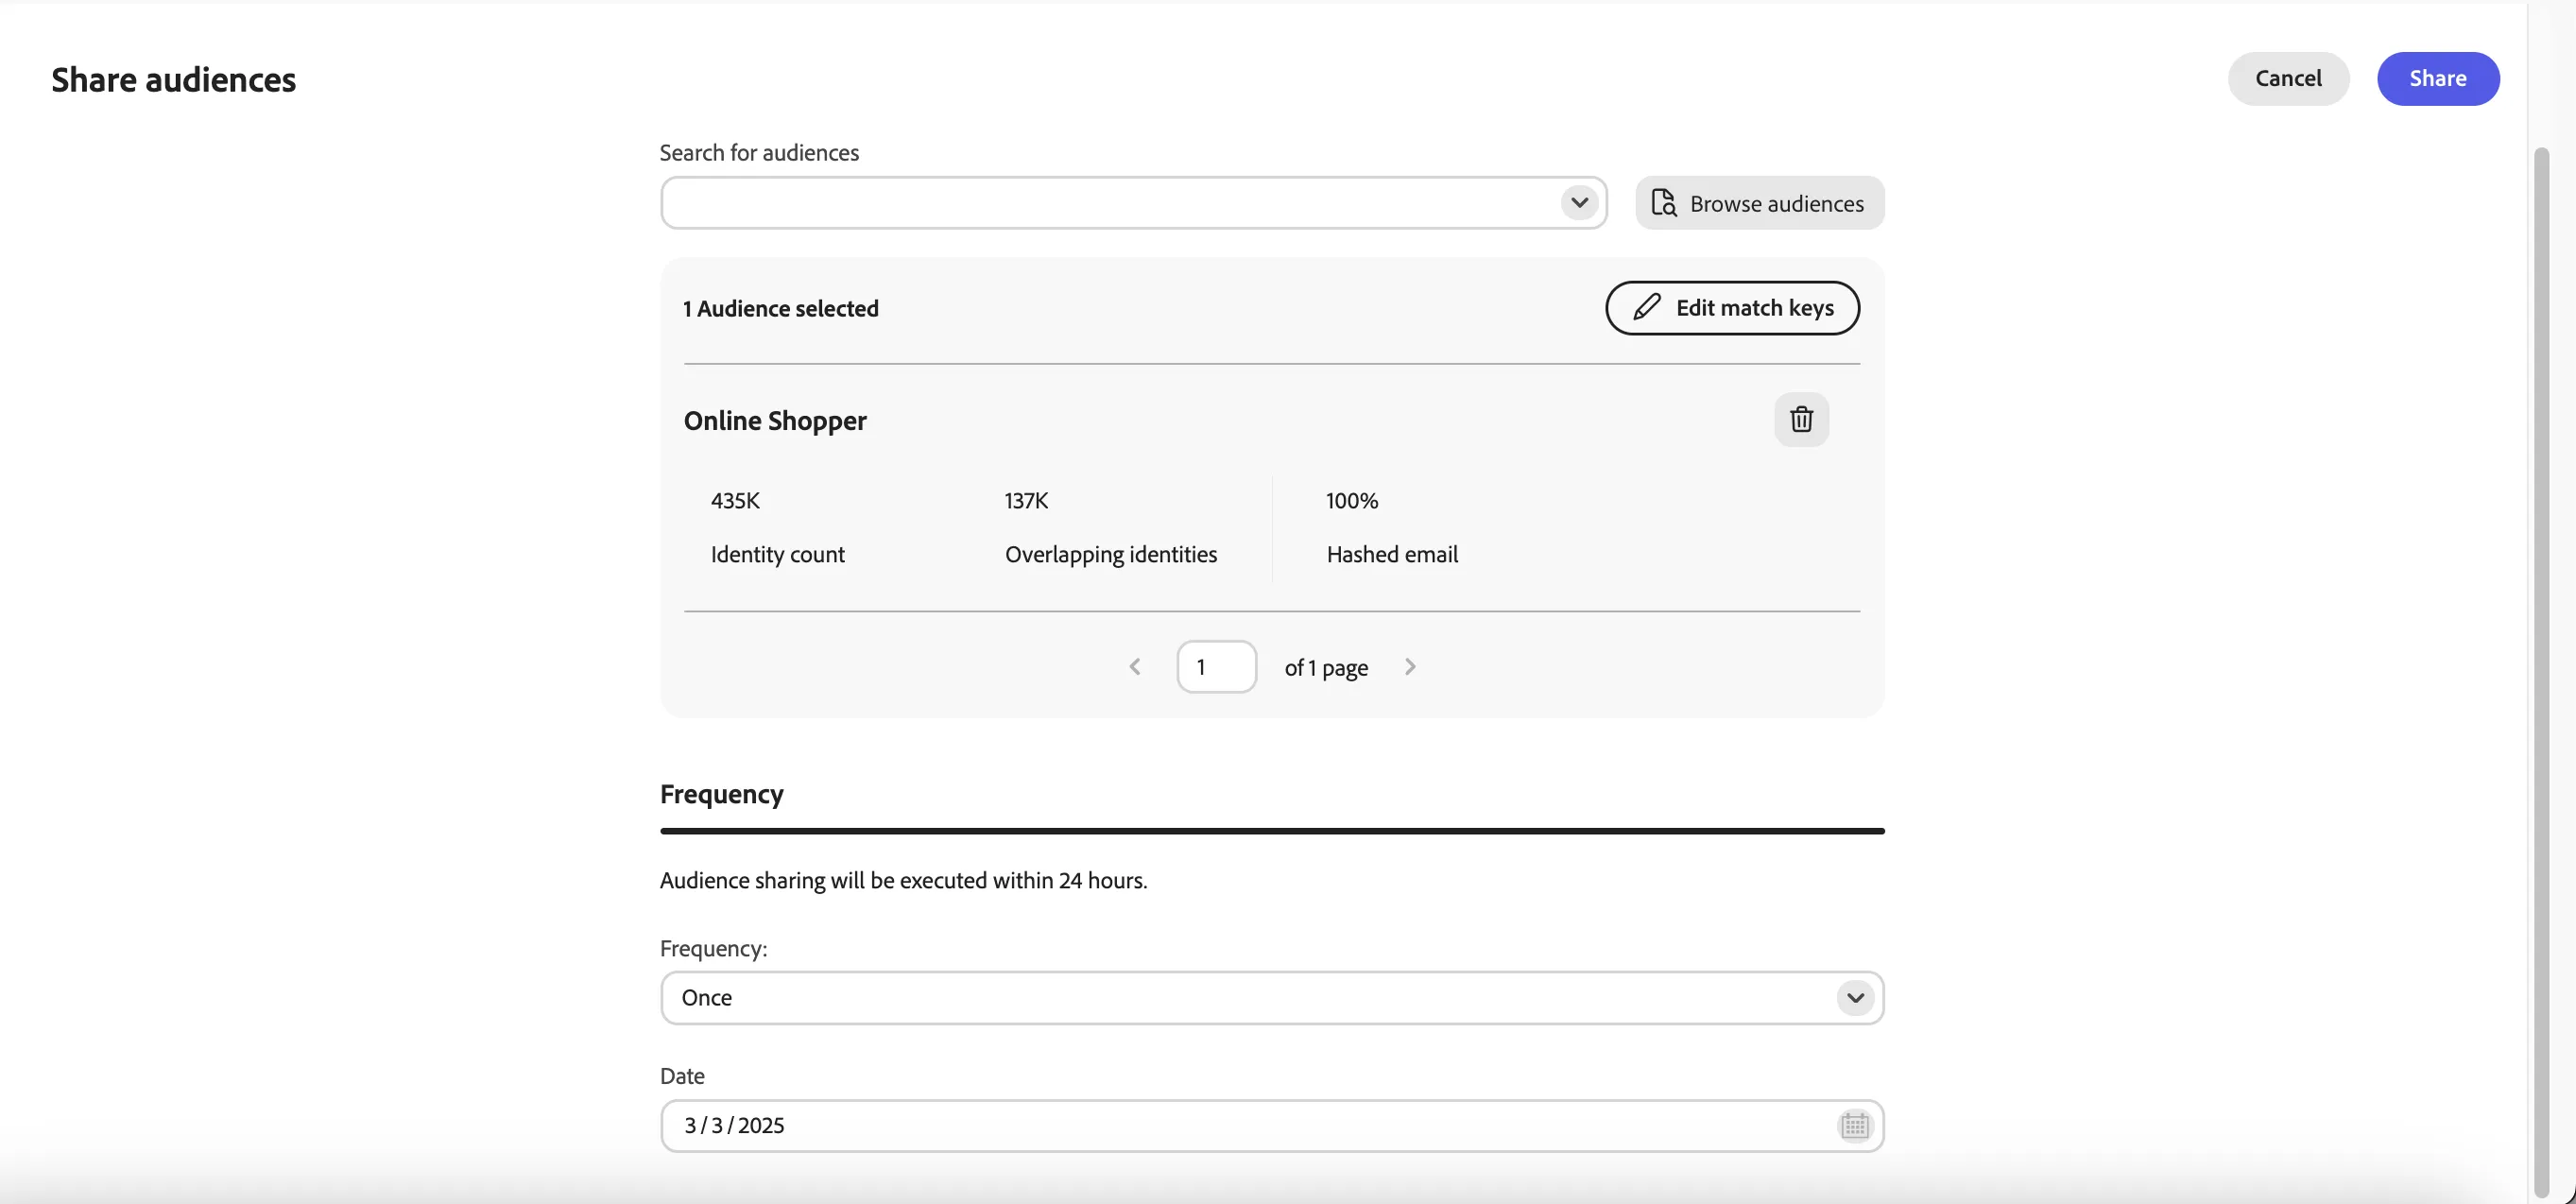Open the calendar picker icon in Date field
The image size is (2576, 1204).
pos(1854,1125)
